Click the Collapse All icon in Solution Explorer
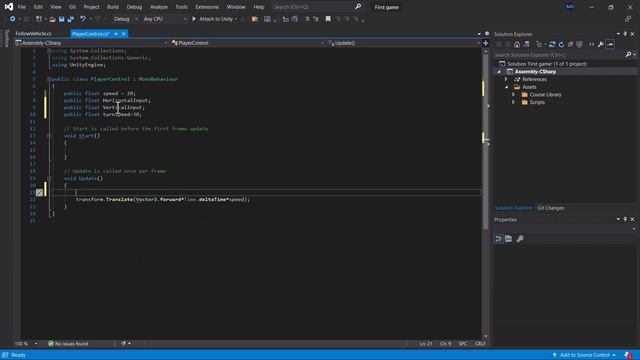The height and width of the screenshot is (360, 640). (570, 44)
